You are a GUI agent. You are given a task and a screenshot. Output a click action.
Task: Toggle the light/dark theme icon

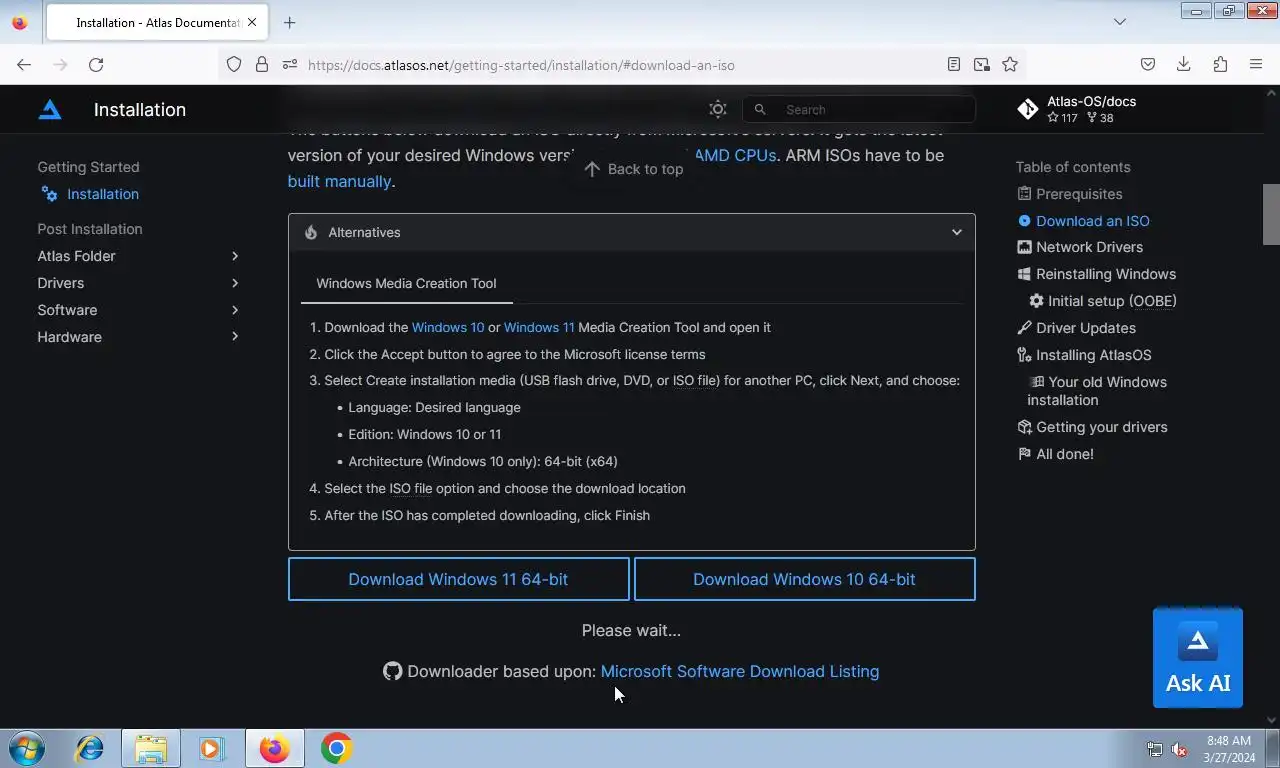tap(718, 110)
